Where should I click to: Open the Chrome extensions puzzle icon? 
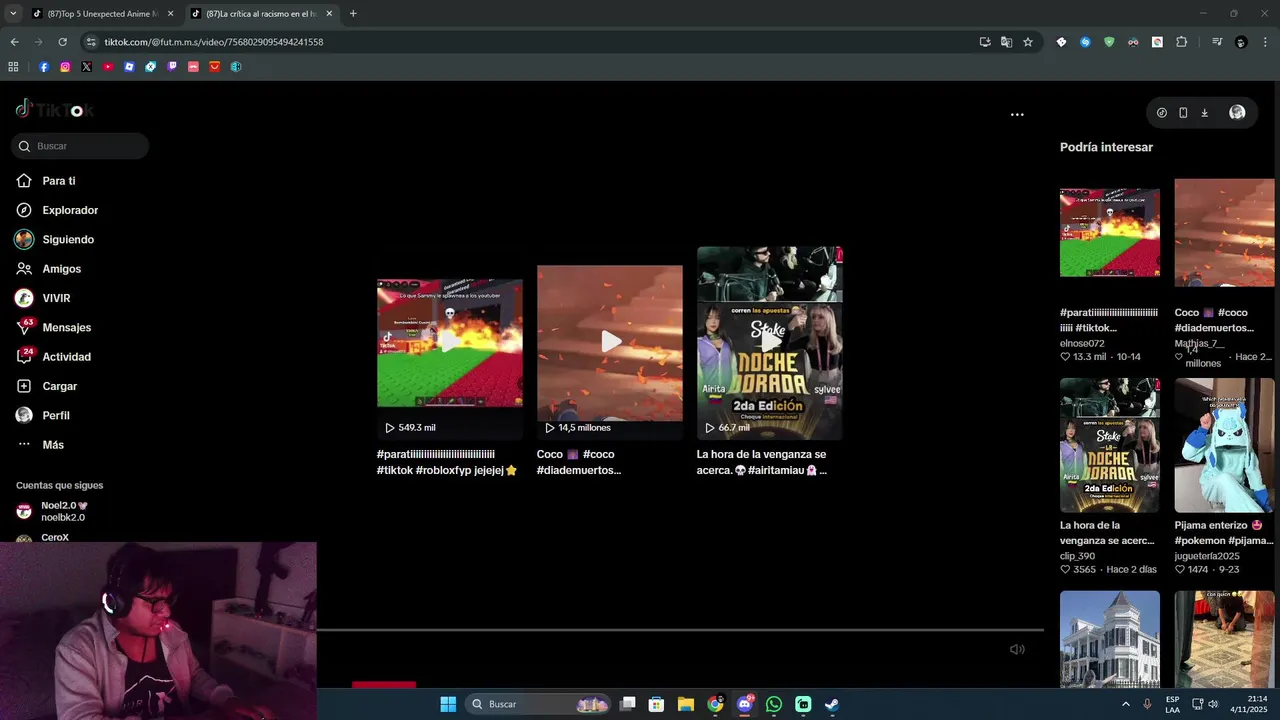pos(1181,42)
